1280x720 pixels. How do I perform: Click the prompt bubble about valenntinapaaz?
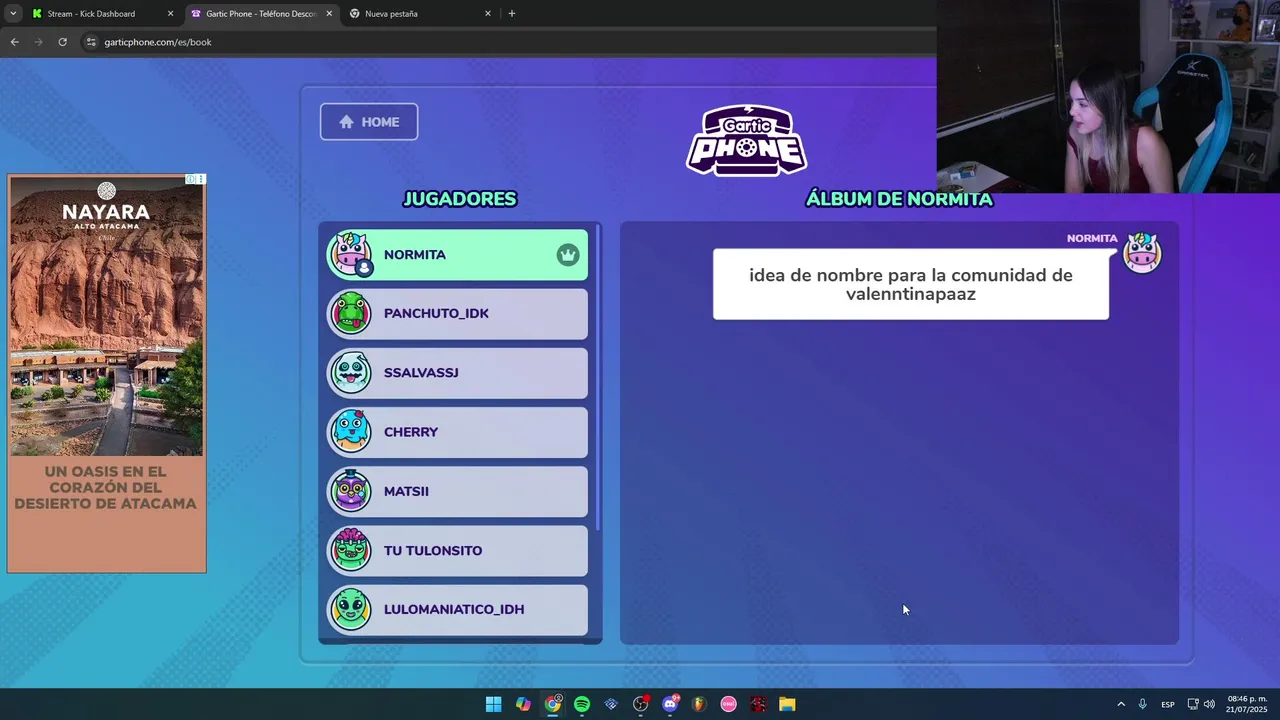tap(911, 285)
